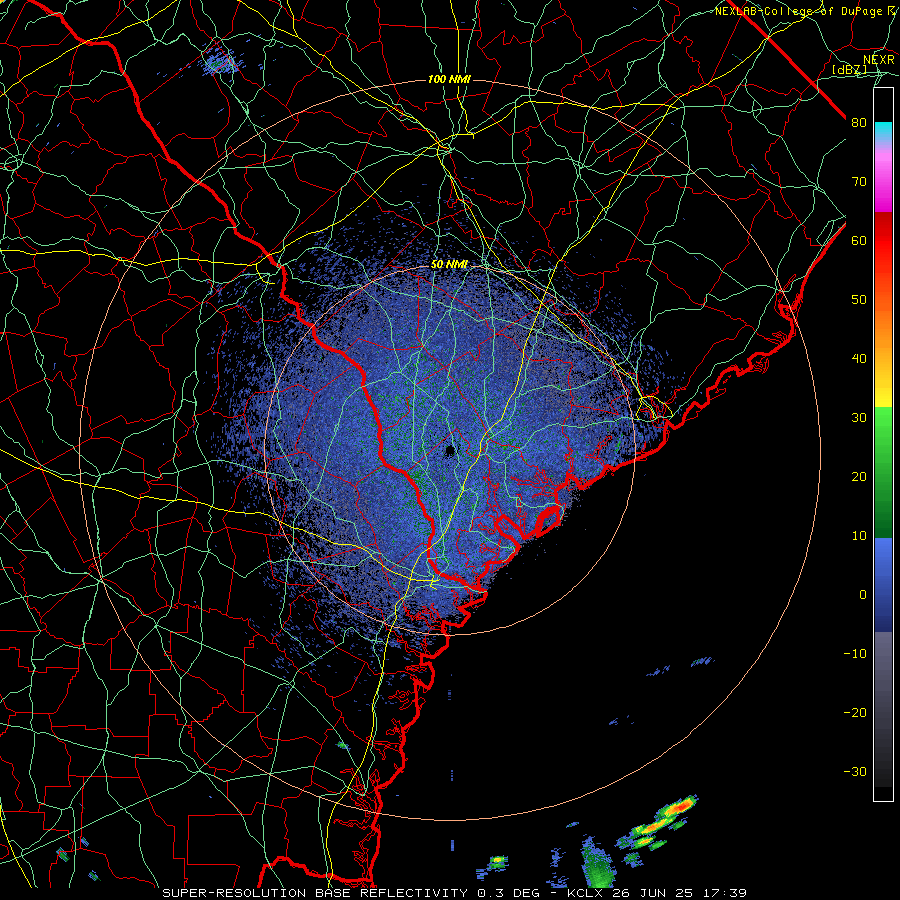This screenshot has width=900, height=900.
Task: Select the -30 value on dBZ scale
Action: tap(855, 771)
